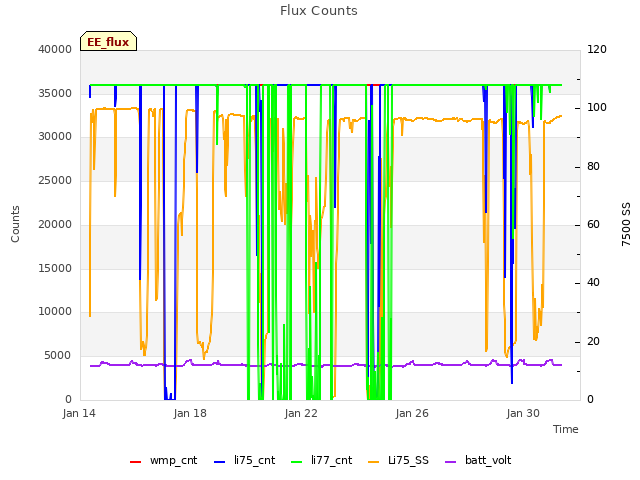The width and height of the screenshot is (640, 480).
Task: Click the 120 right axis value
Action: pyautogui.click(x=597, y=49)
